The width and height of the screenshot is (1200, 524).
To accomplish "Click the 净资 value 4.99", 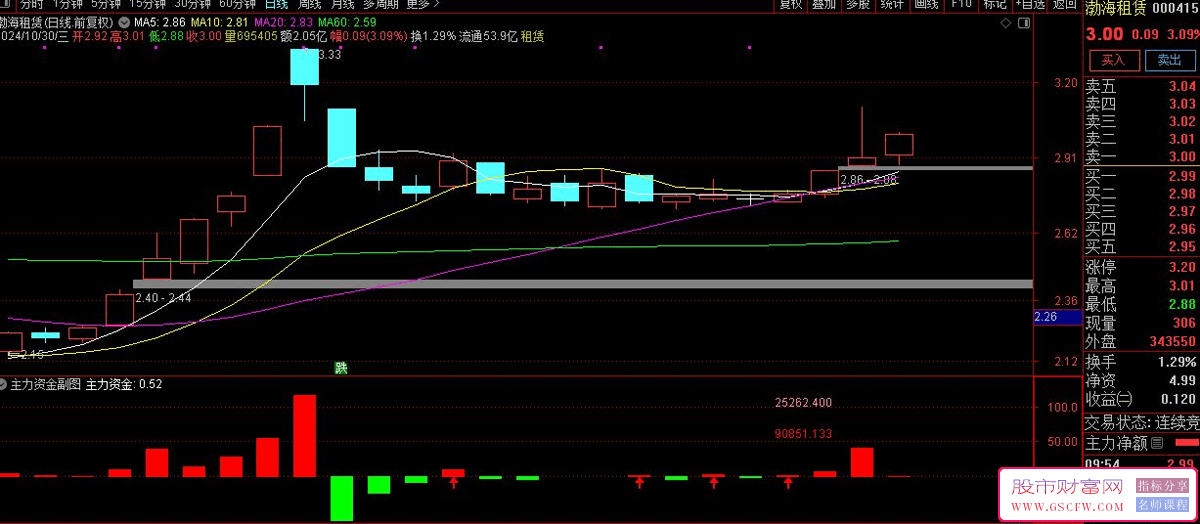I will [x=1181, y=381].
